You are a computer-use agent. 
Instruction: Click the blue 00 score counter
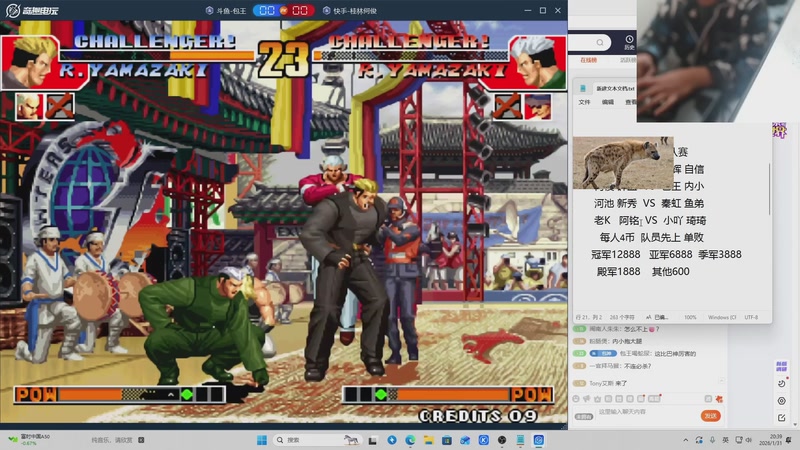pyautogui.click(x=267, y=11)
